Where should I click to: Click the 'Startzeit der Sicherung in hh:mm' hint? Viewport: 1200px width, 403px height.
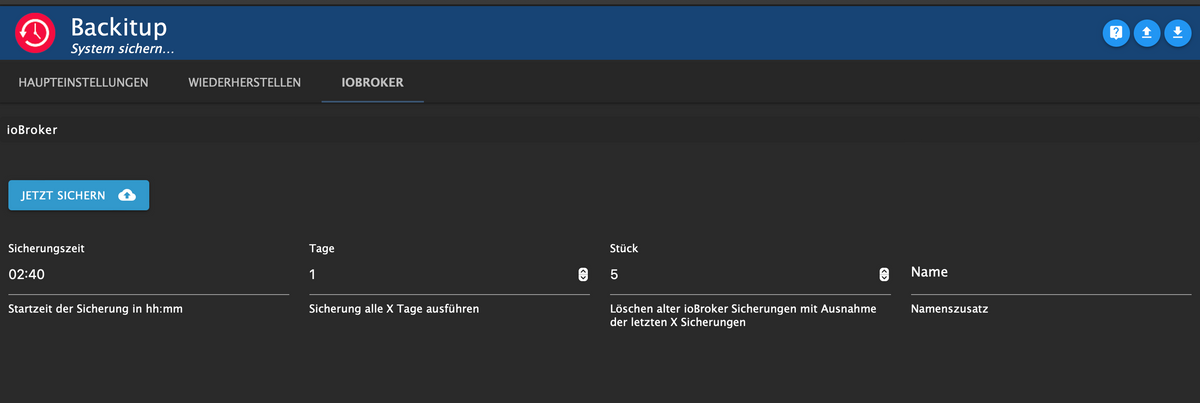(x=95, y=310)
